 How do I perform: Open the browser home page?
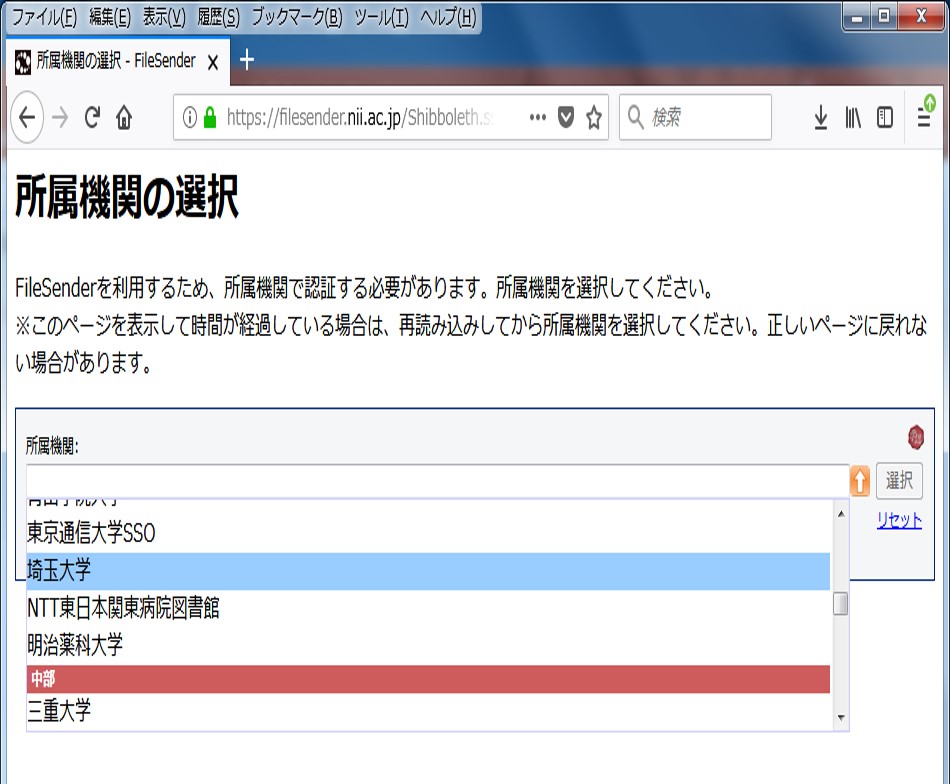pyautogui.click(x=124, y=117)
